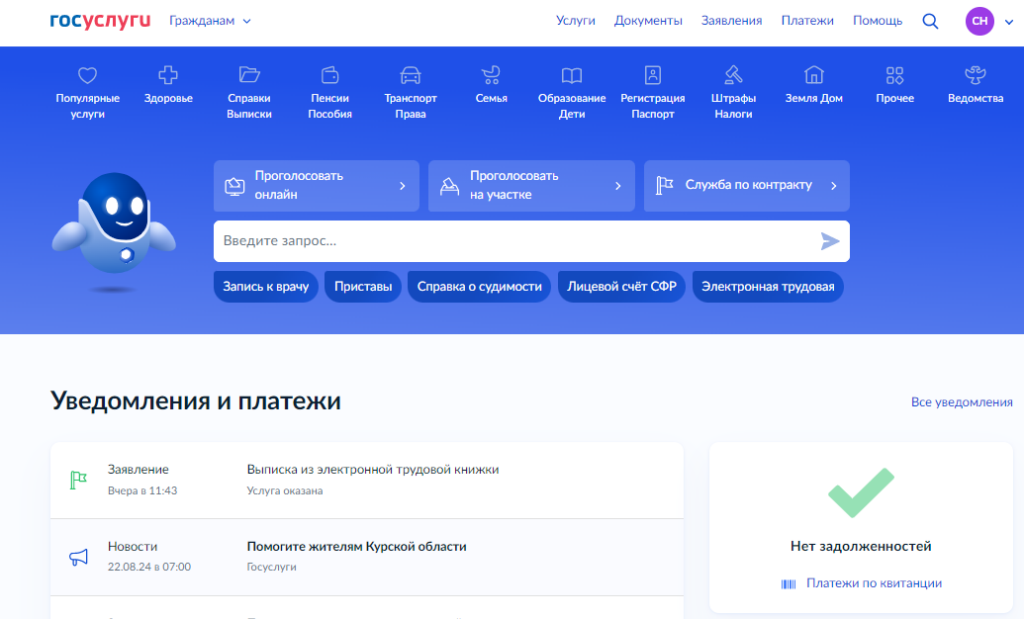Open the Ведомства emblem icon
The height and width of the screenshot is (619, 1024).
coord(975,75)
